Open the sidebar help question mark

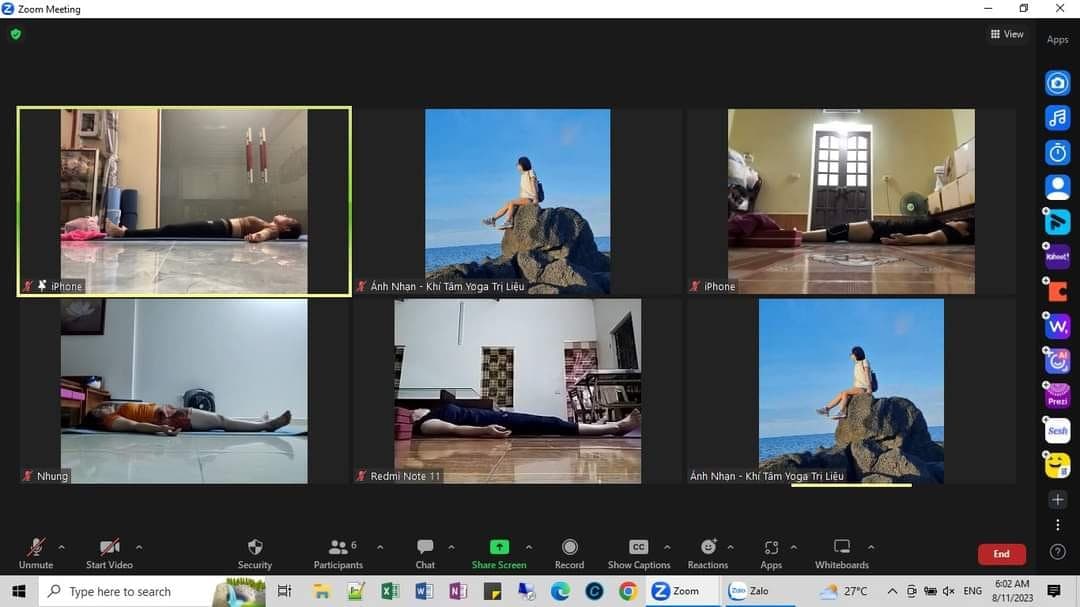(1057, 552)
